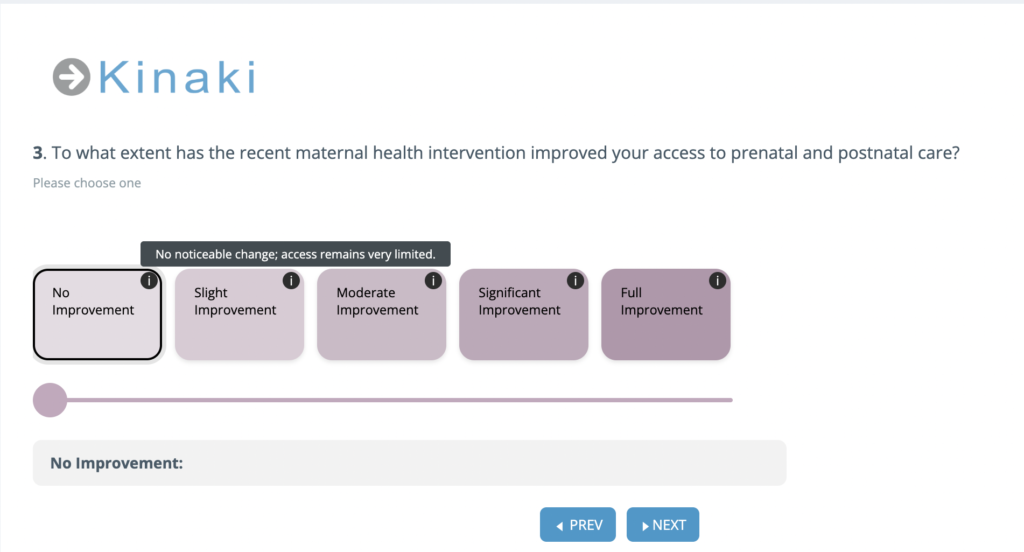Click the Full Improvement info icon
This screenshot has width=1024, height=552.
tap(717, 281)
